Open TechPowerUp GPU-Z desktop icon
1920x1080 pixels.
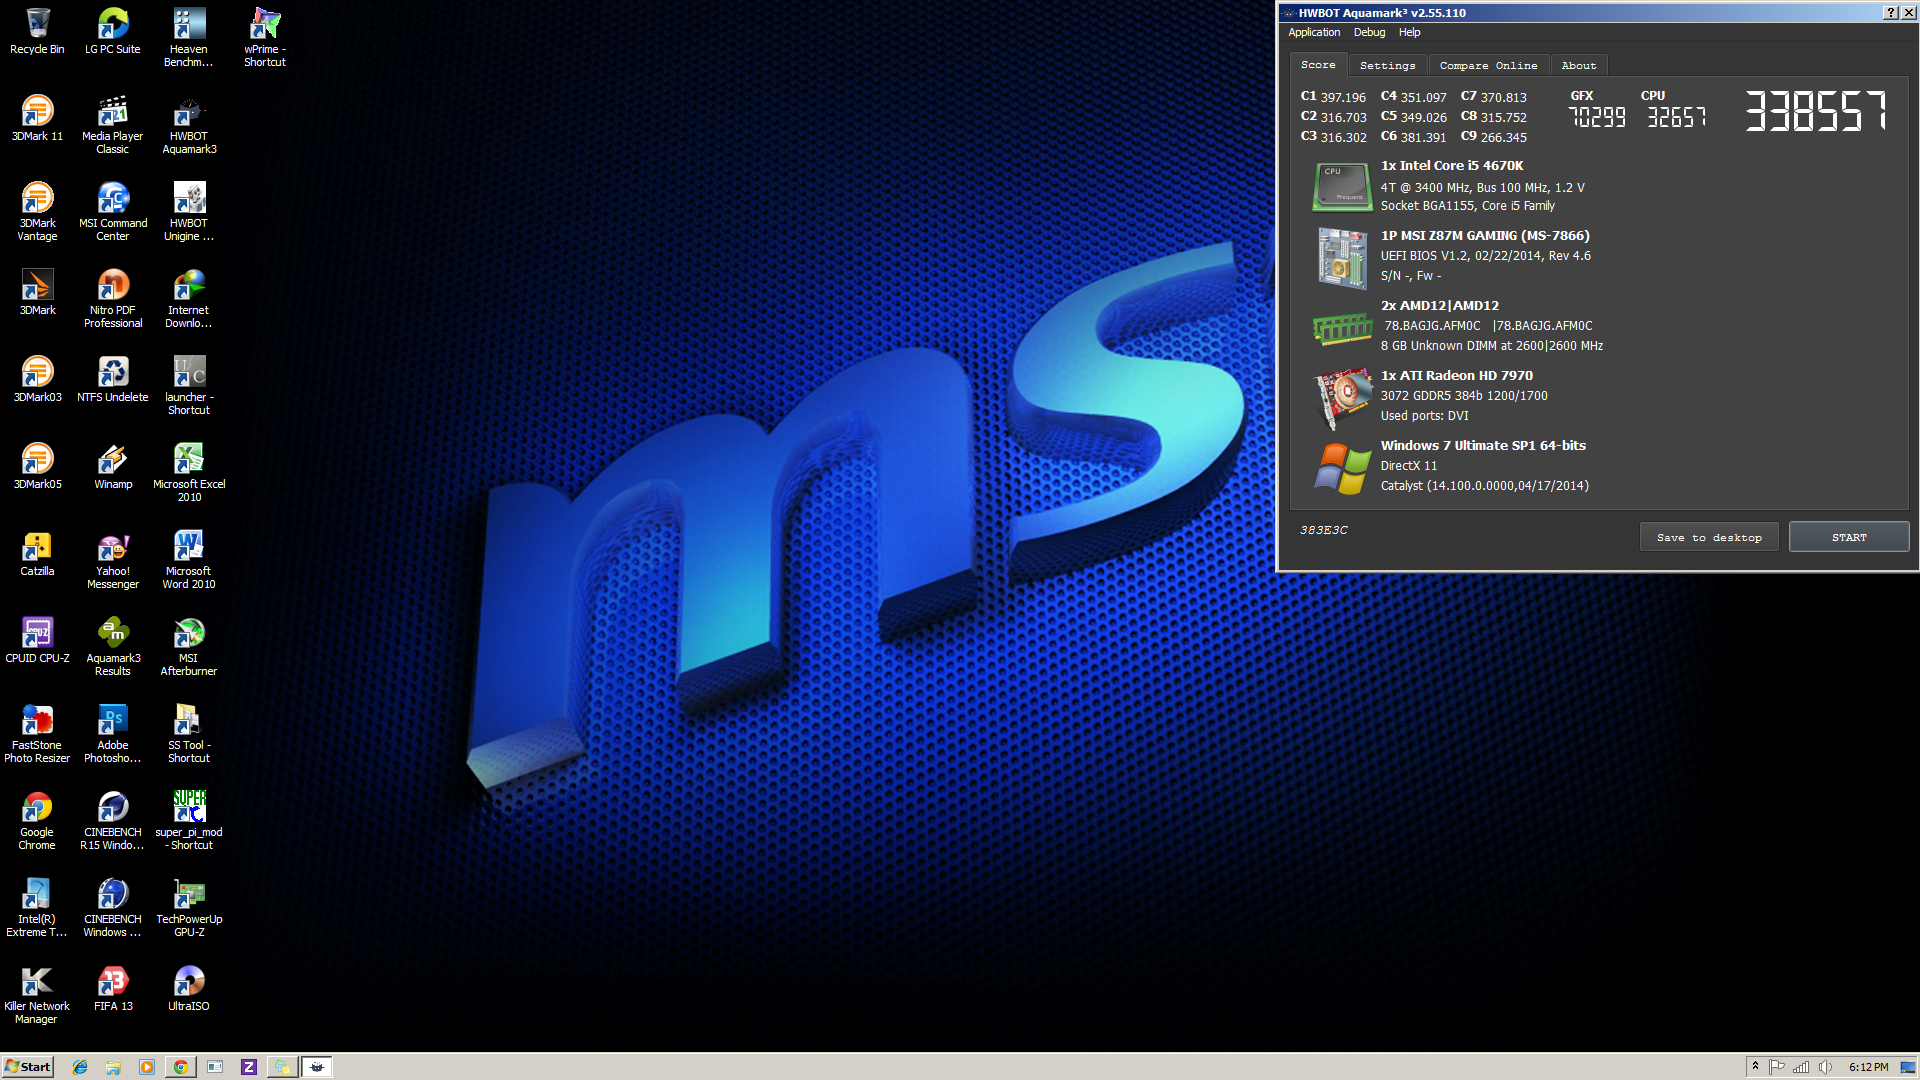coord(189,908)
